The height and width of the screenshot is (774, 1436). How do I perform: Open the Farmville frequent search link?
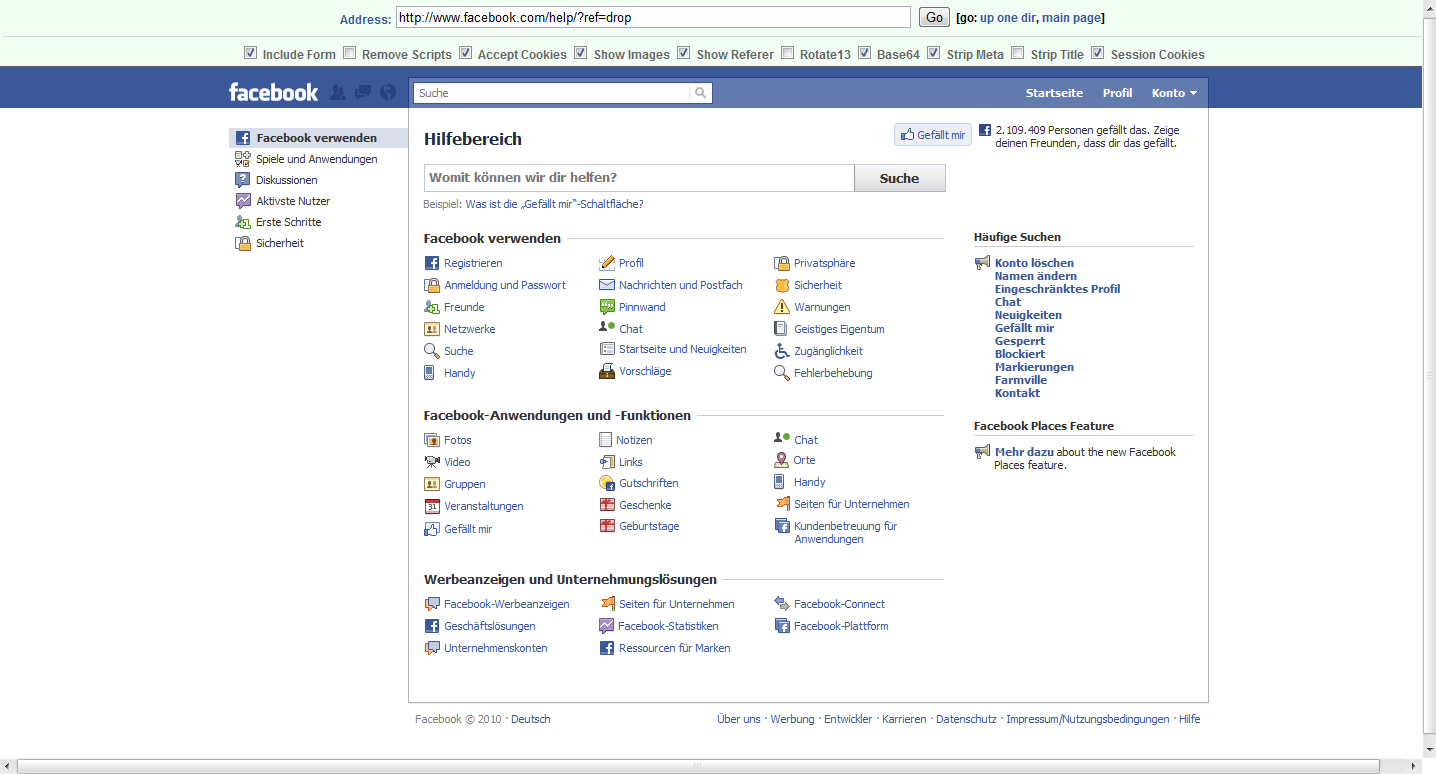pos(1021,380)
